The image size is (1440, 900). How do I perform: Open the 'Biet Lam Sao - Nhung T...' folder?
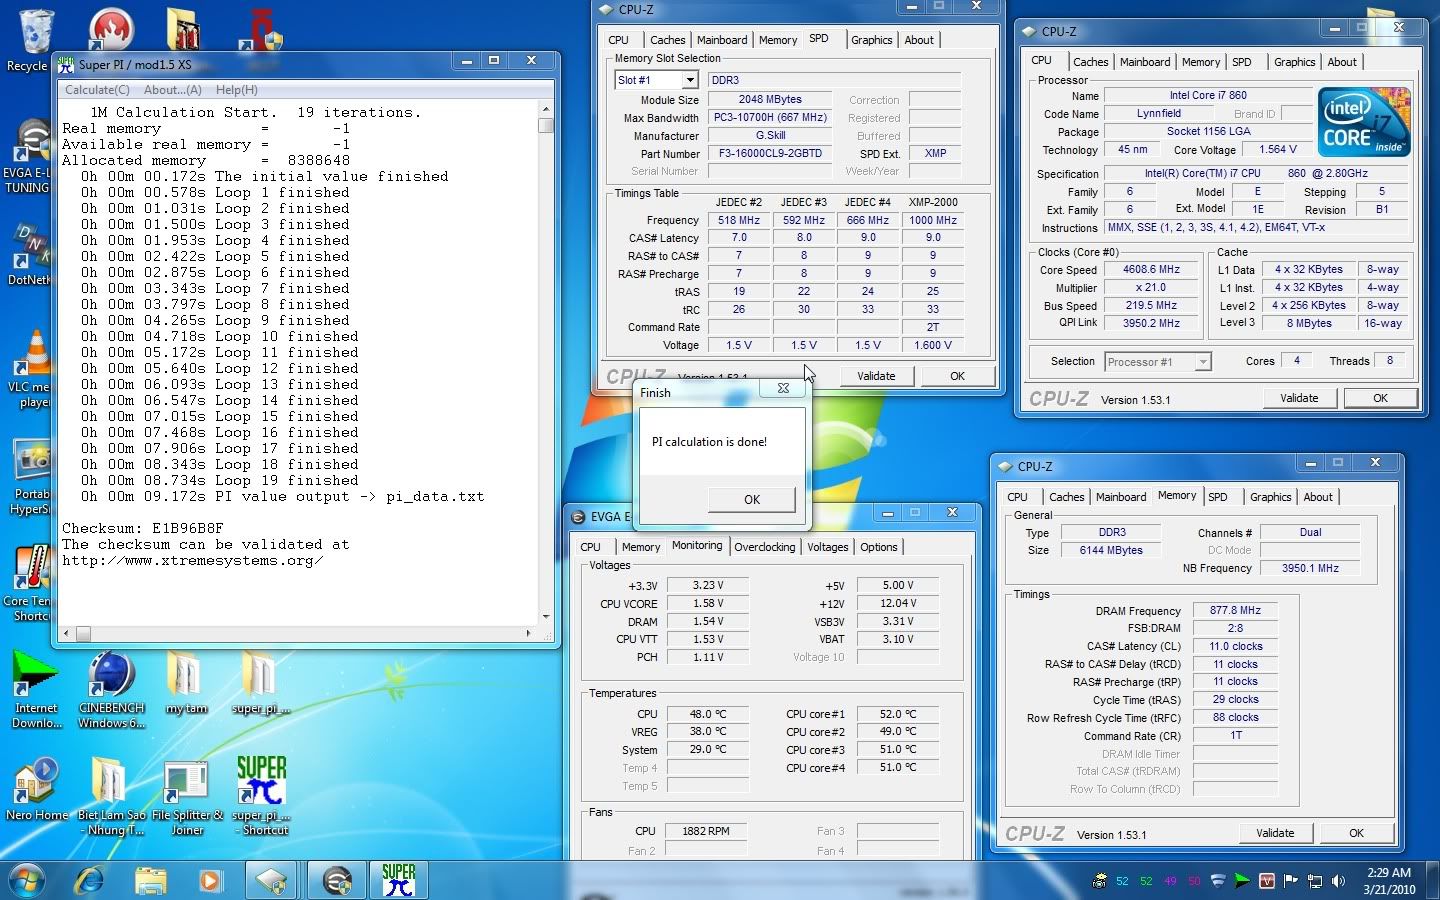(x=111, y=797)
